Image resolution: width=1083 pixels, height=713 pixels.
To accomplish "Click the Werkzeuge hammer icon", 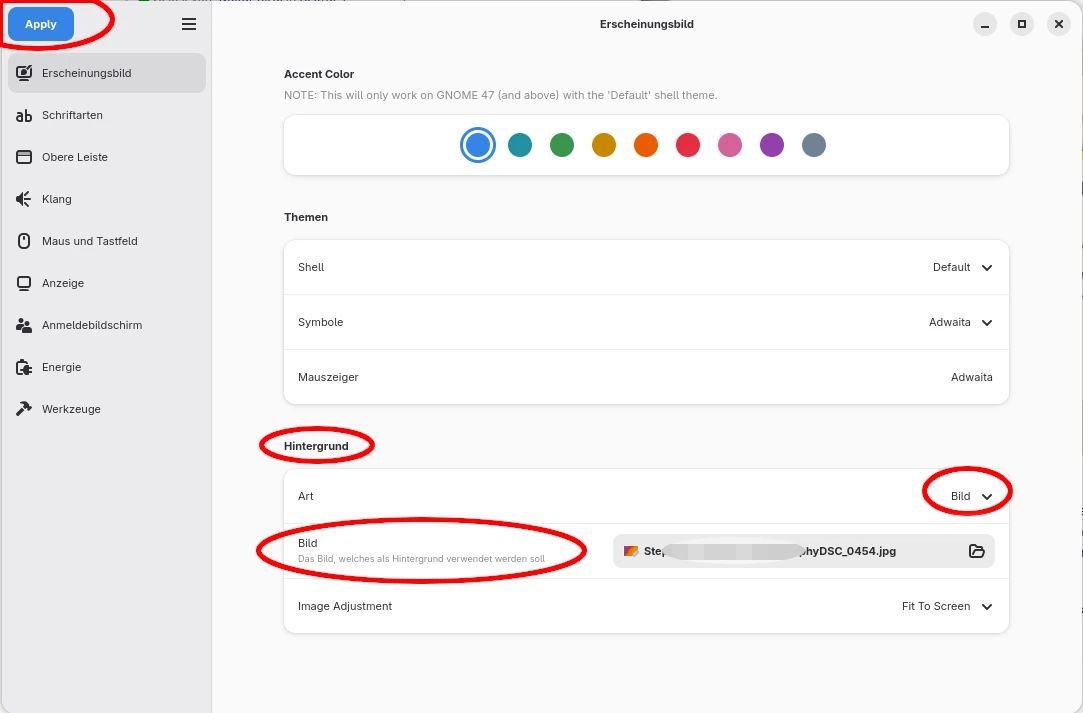I will click(x=24, y=409).
